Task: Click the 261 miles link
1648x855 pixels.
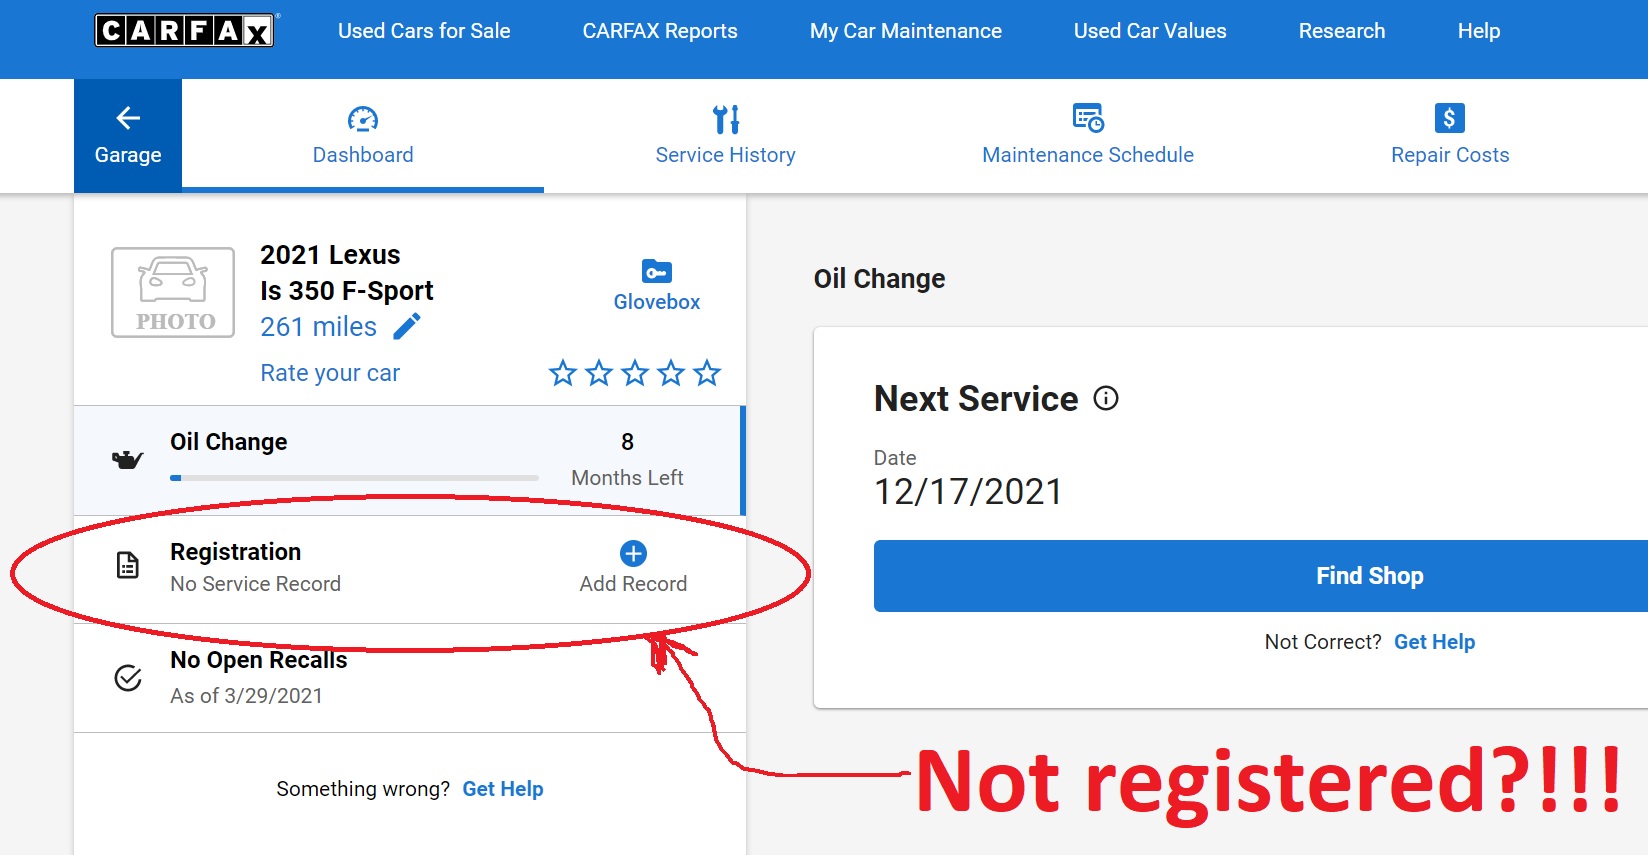Action: (319, 327)
